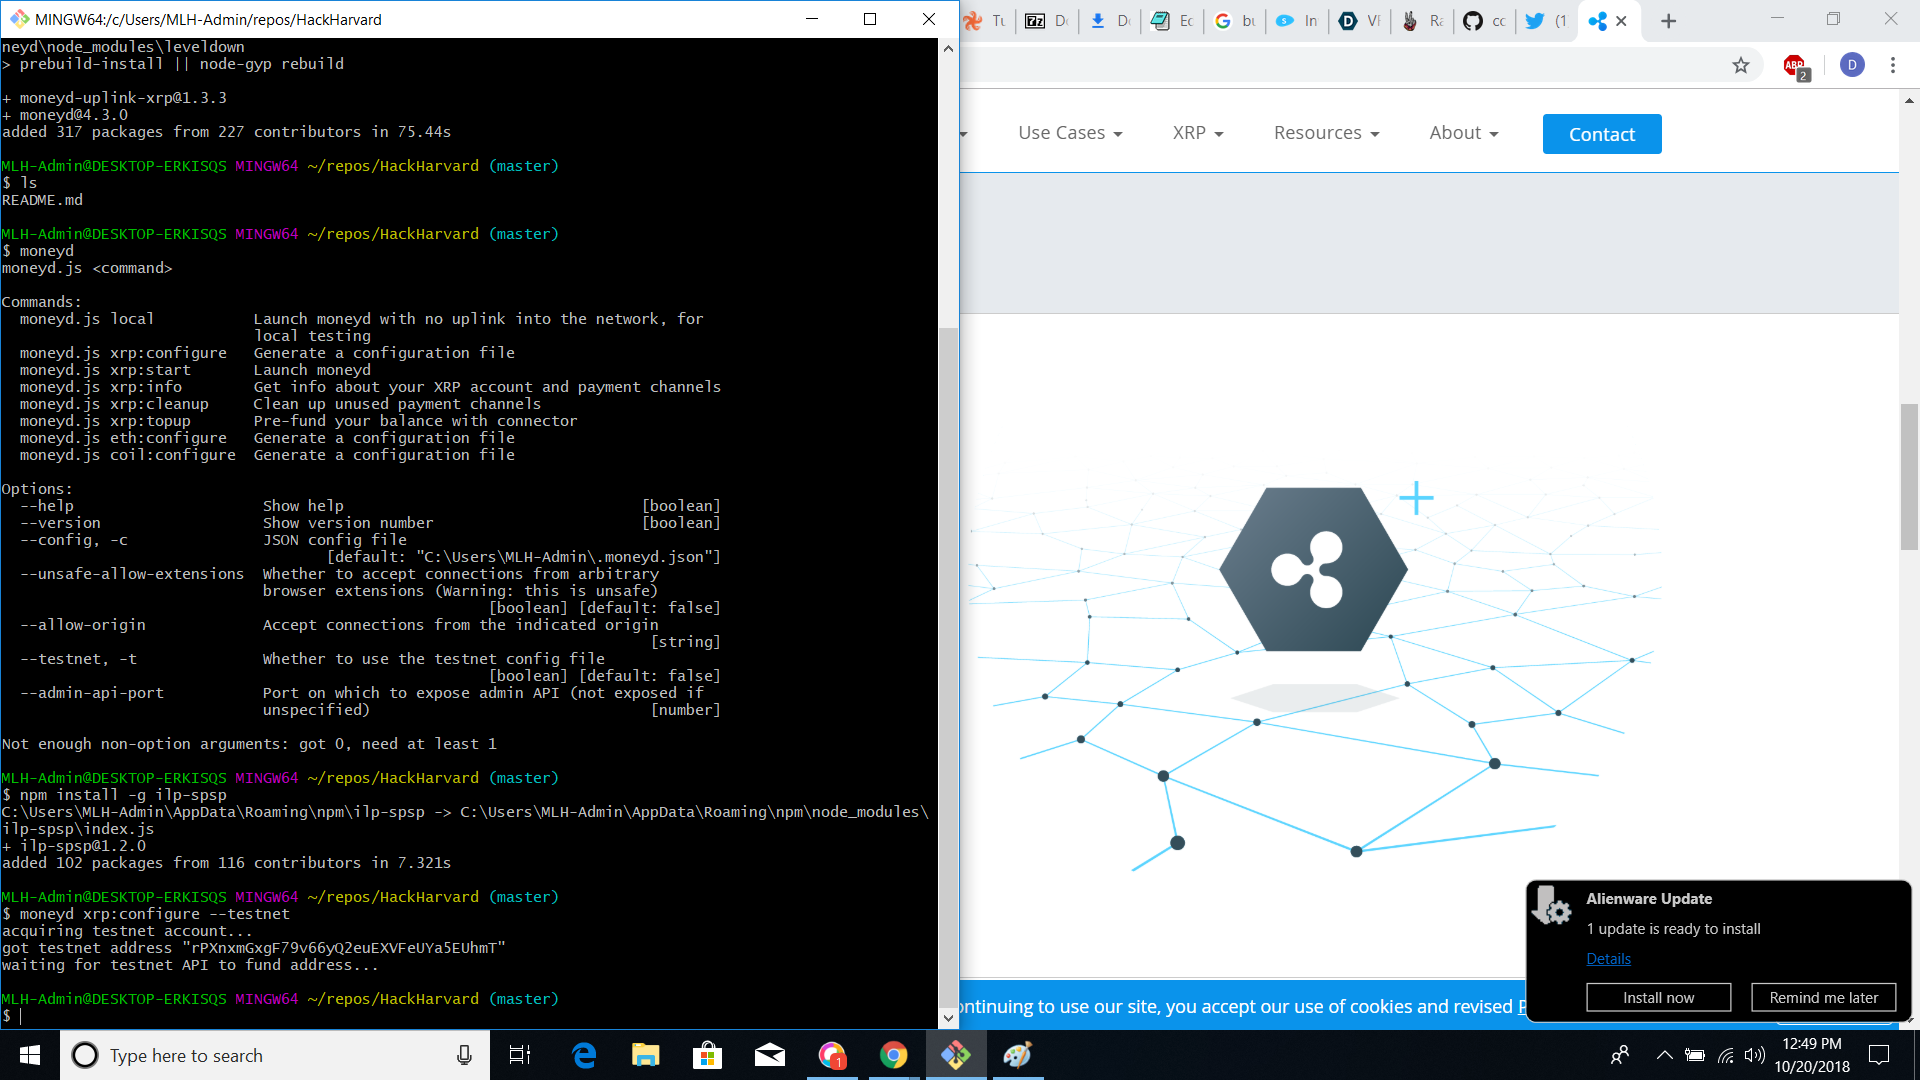The height and width of the screenshot is (1080, 1920).
Task: Open File Explorer from the taskbar
Action: 645,1055
